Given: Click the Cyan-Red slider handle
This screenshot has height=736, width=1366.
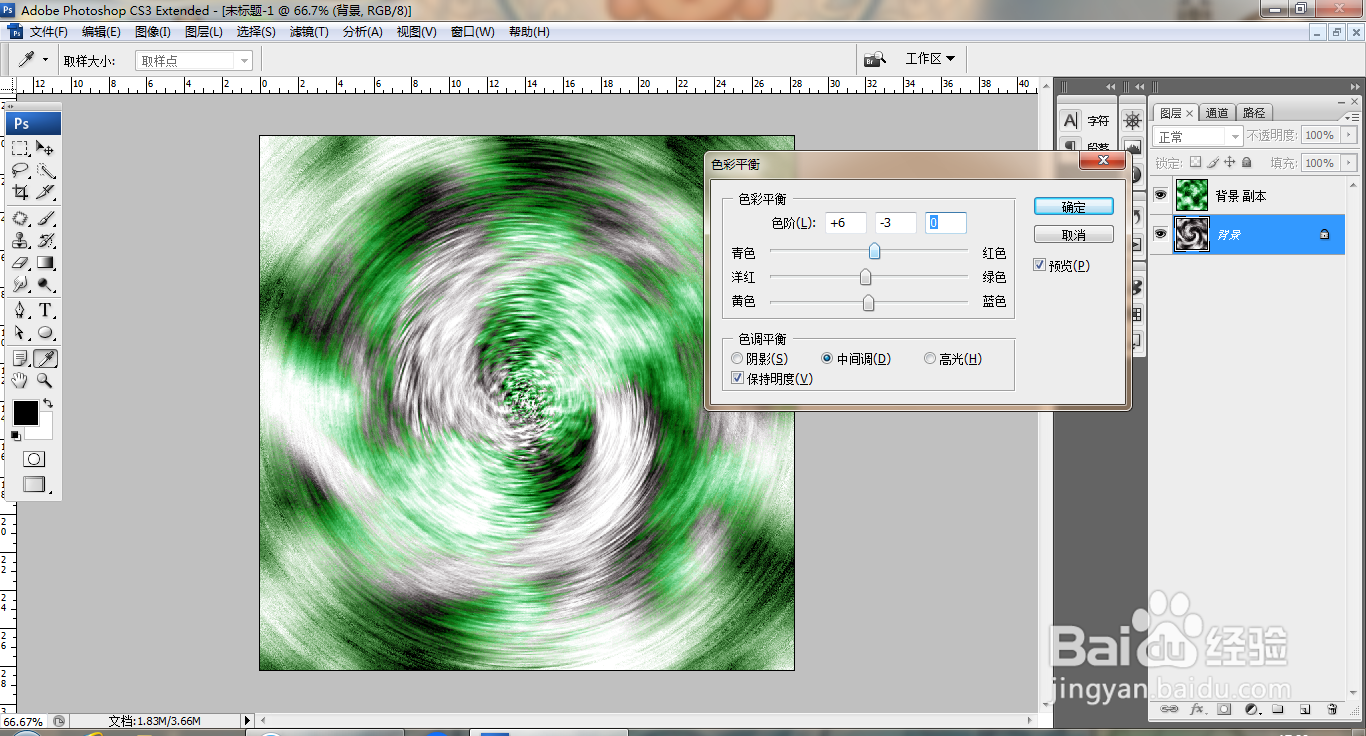Looking at the screenshot, I should coord(875,251).
